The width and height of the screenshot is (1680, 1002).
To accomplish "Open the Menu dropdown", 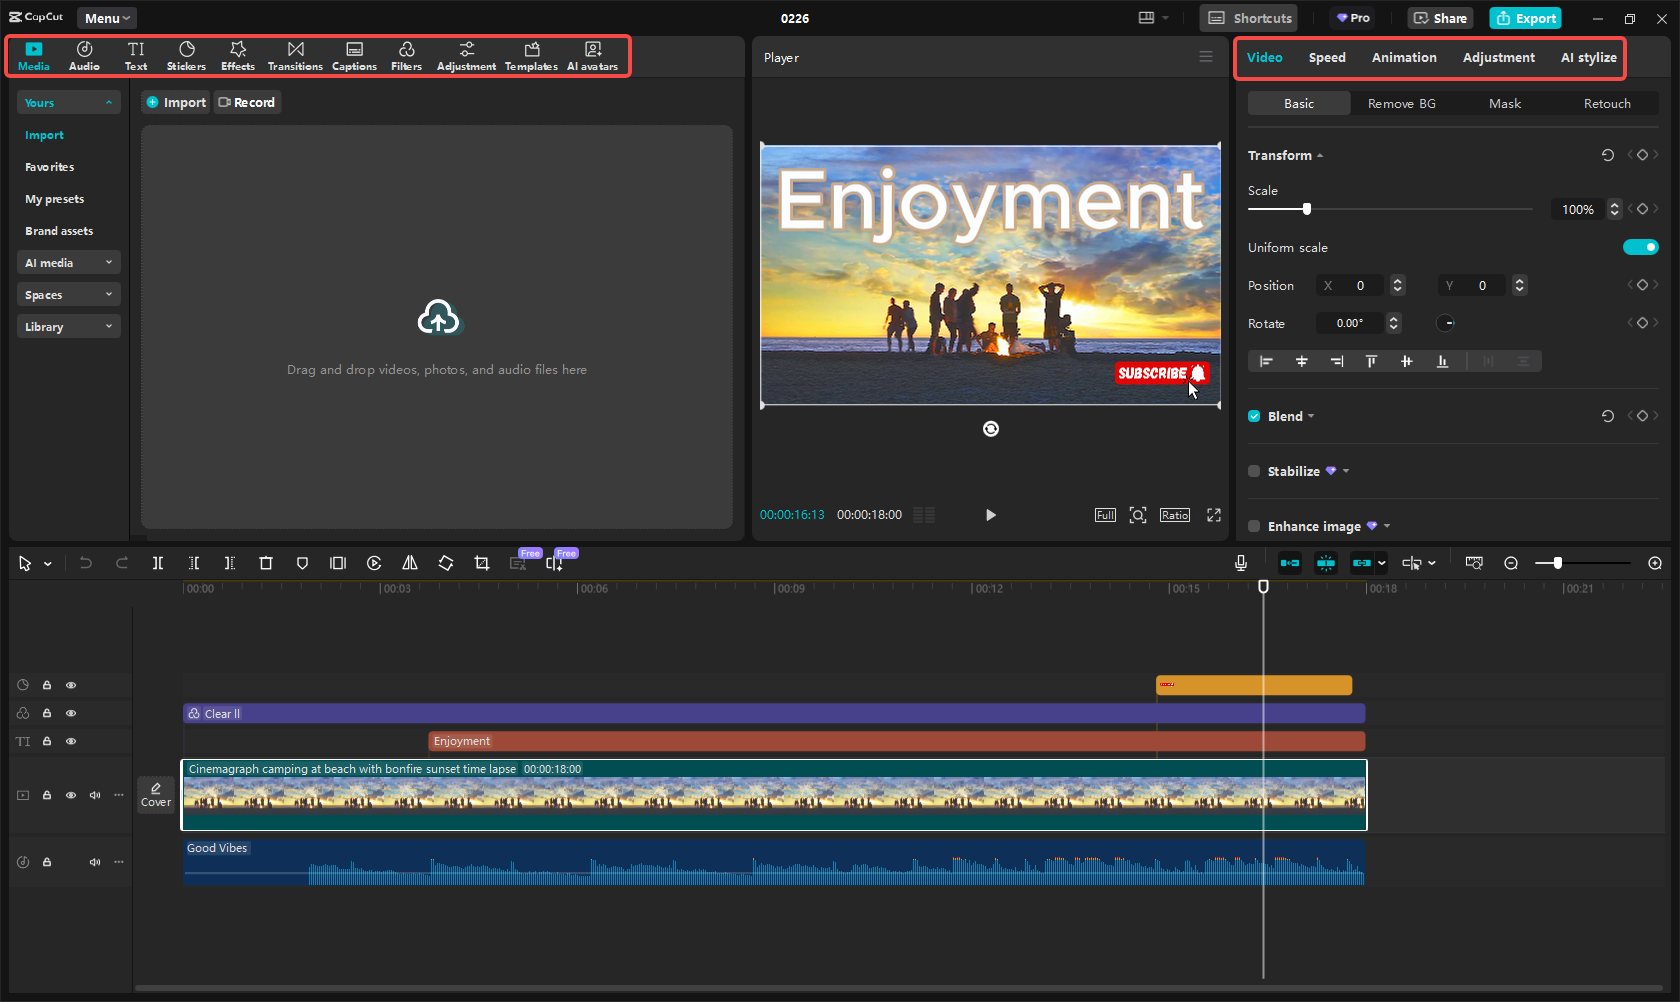I will [x=106, y=18].
